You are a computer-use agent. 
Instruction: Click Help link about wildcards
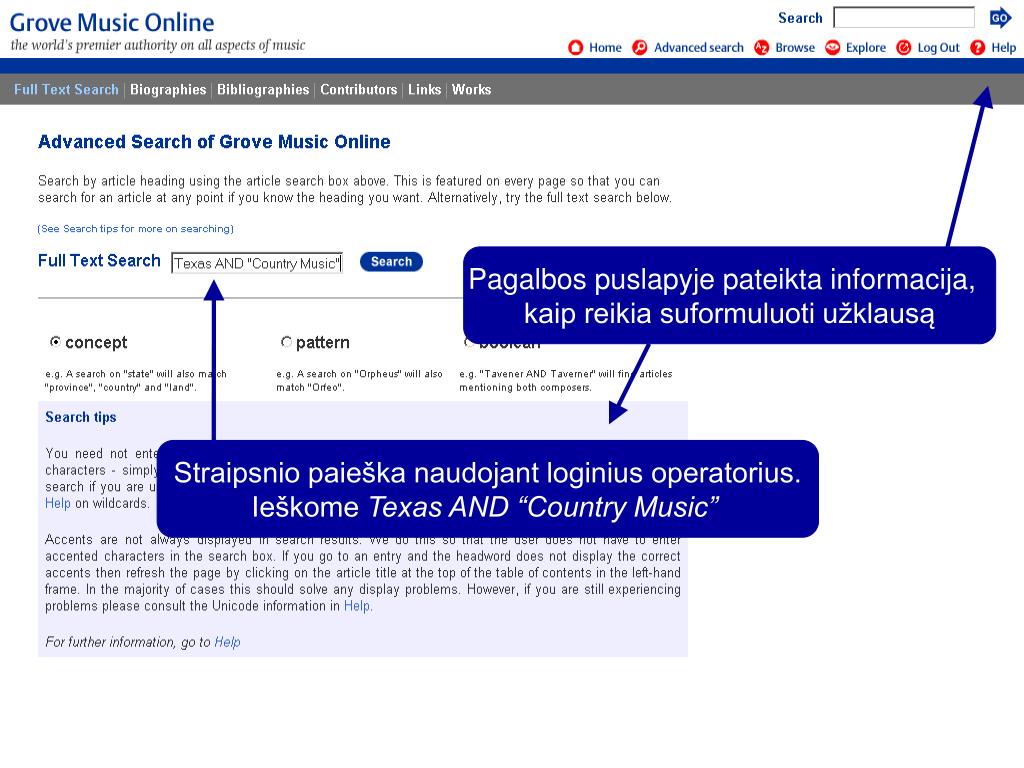click(57, 504)
